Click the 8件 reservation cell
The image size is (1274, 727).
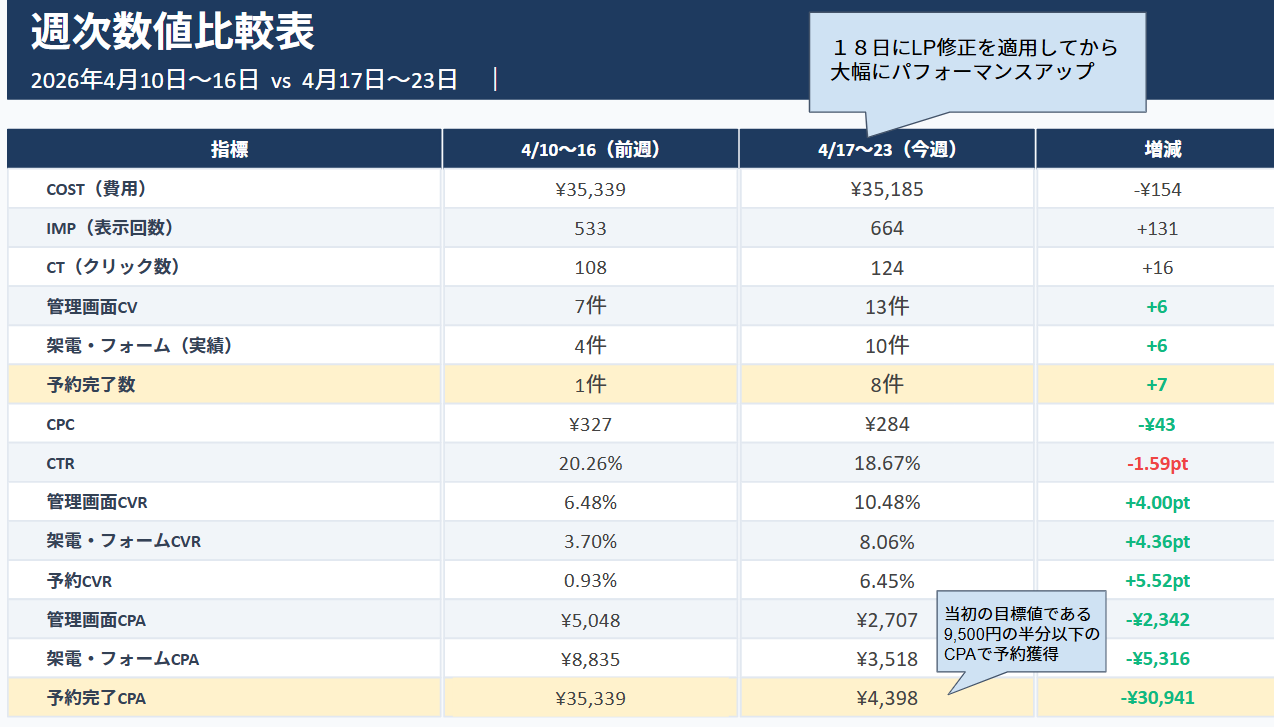point(887,384)
